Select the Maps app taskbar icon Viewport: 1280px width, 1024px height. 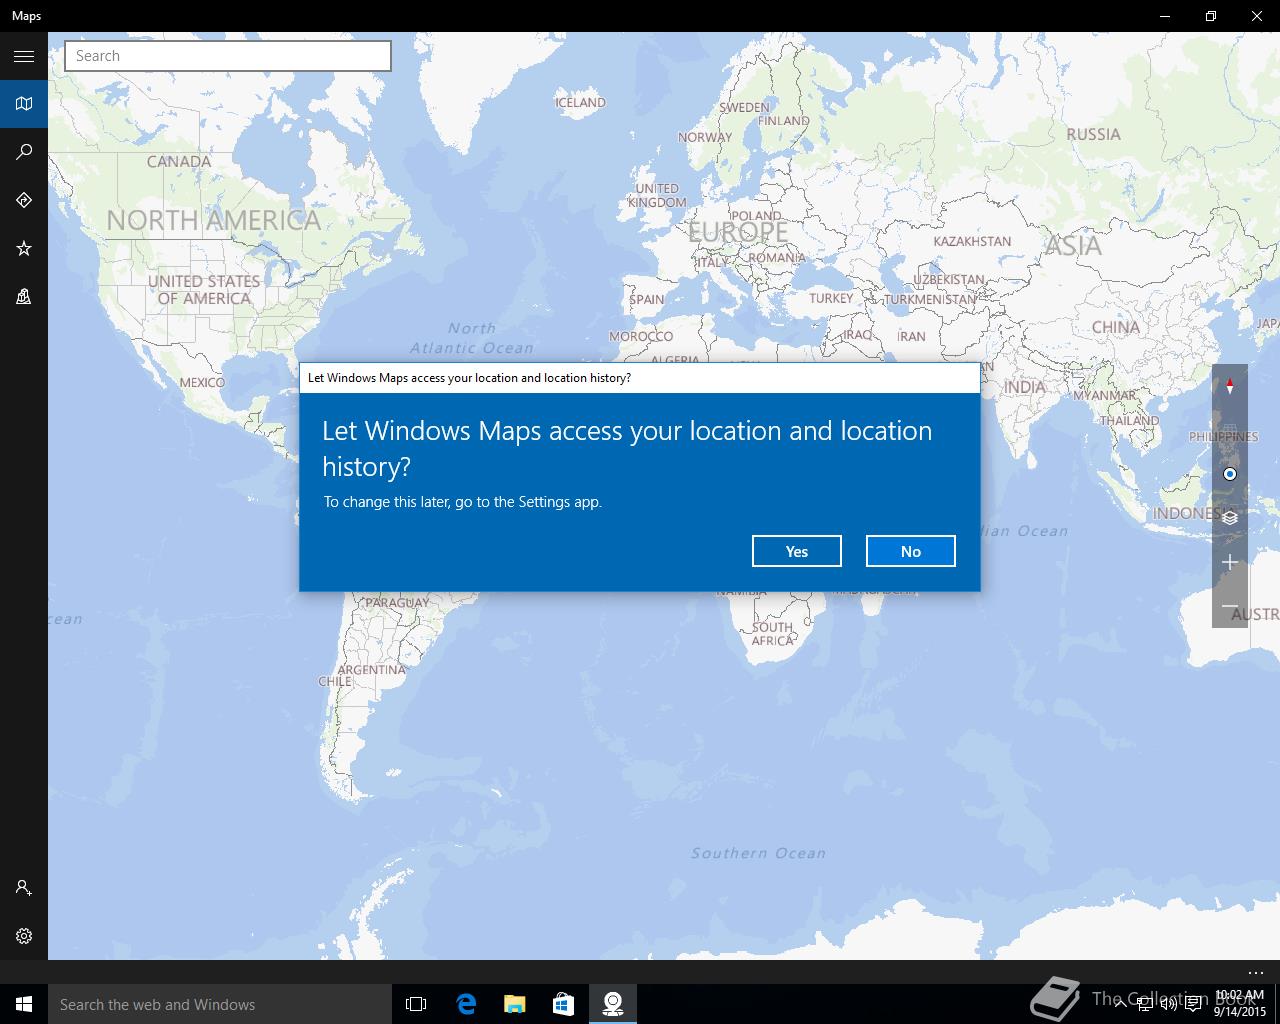613,1004
